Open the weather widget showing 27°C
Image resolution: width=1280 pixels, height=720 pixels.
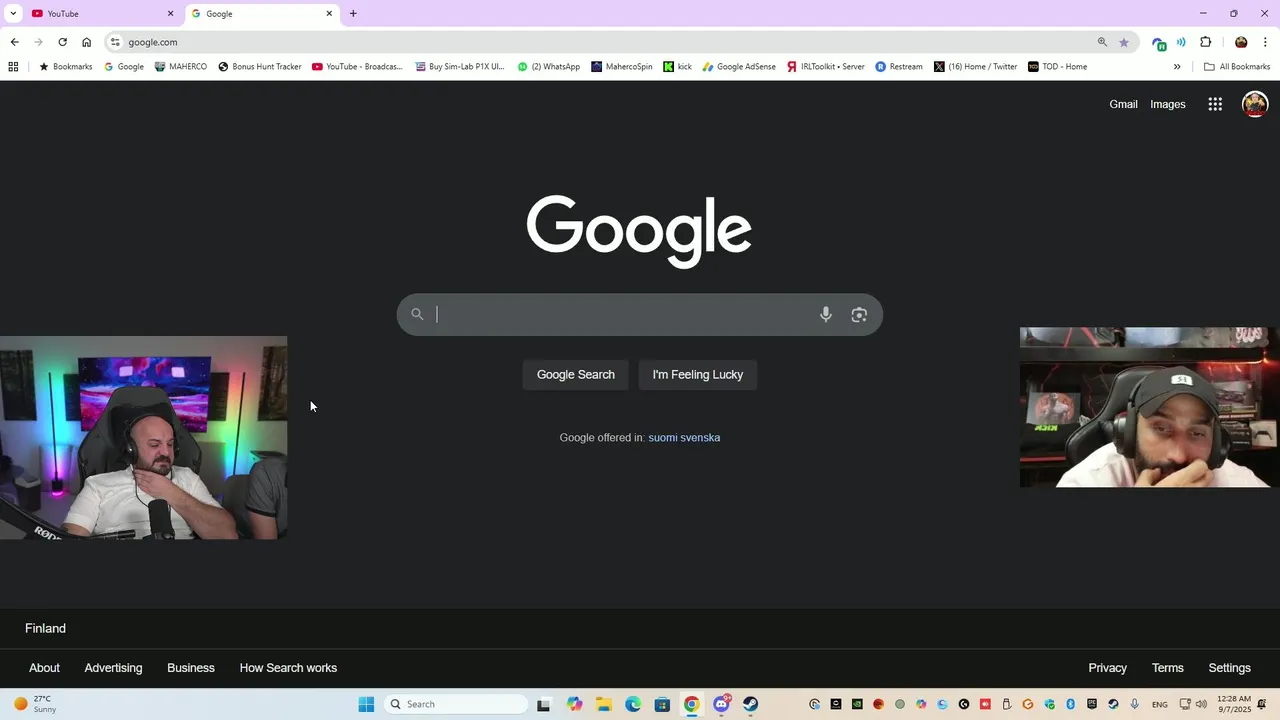[x=35, y=704]
